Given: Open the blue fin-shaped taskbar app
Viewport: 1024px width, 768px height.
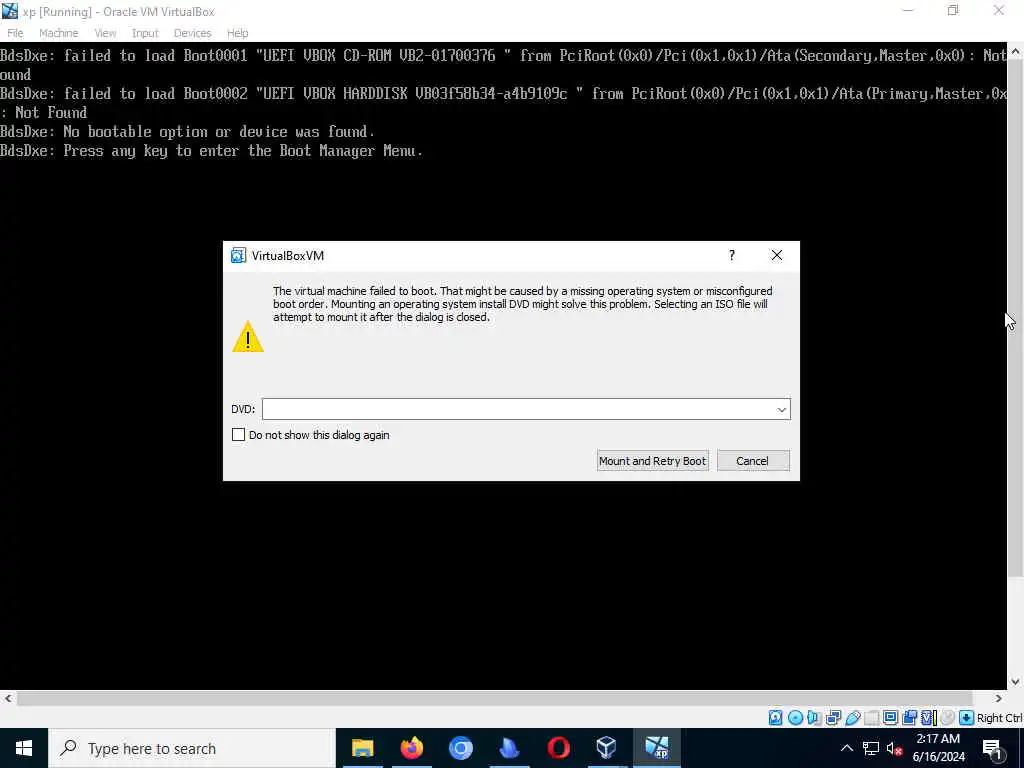Looking at the screenshot, I should [x=509, y=748].
